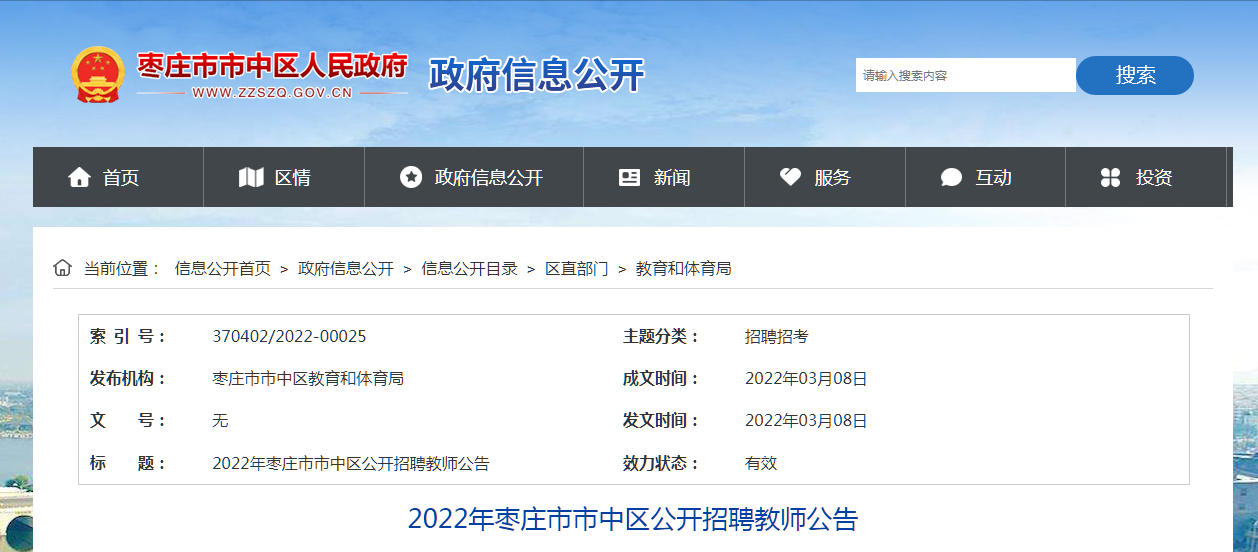Click index number 370402/2022-00025
Screen dimensions: 1258x552
coord(289,337)
